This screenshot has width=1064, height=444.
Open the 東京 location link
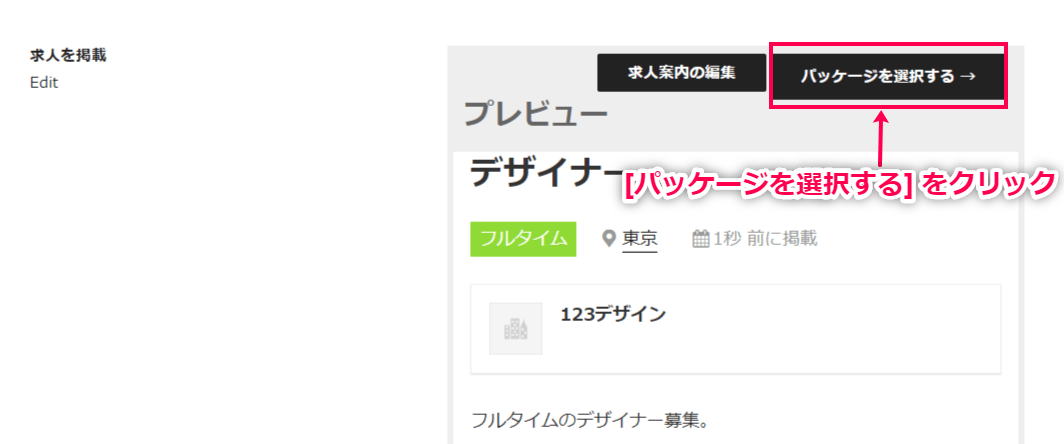pyautogui.click(x=640, y=239)
